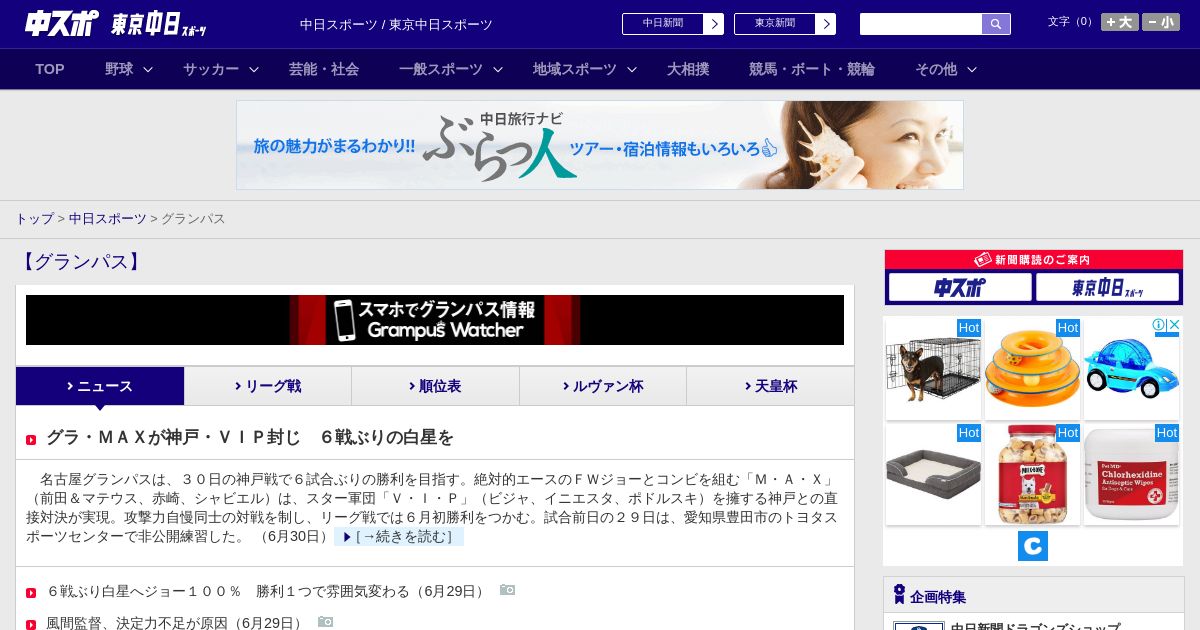The height and width of the screenshot is (630, 1200).
Task: Open article 風間監督、決定力不足が原因
Action: point(176,623)
